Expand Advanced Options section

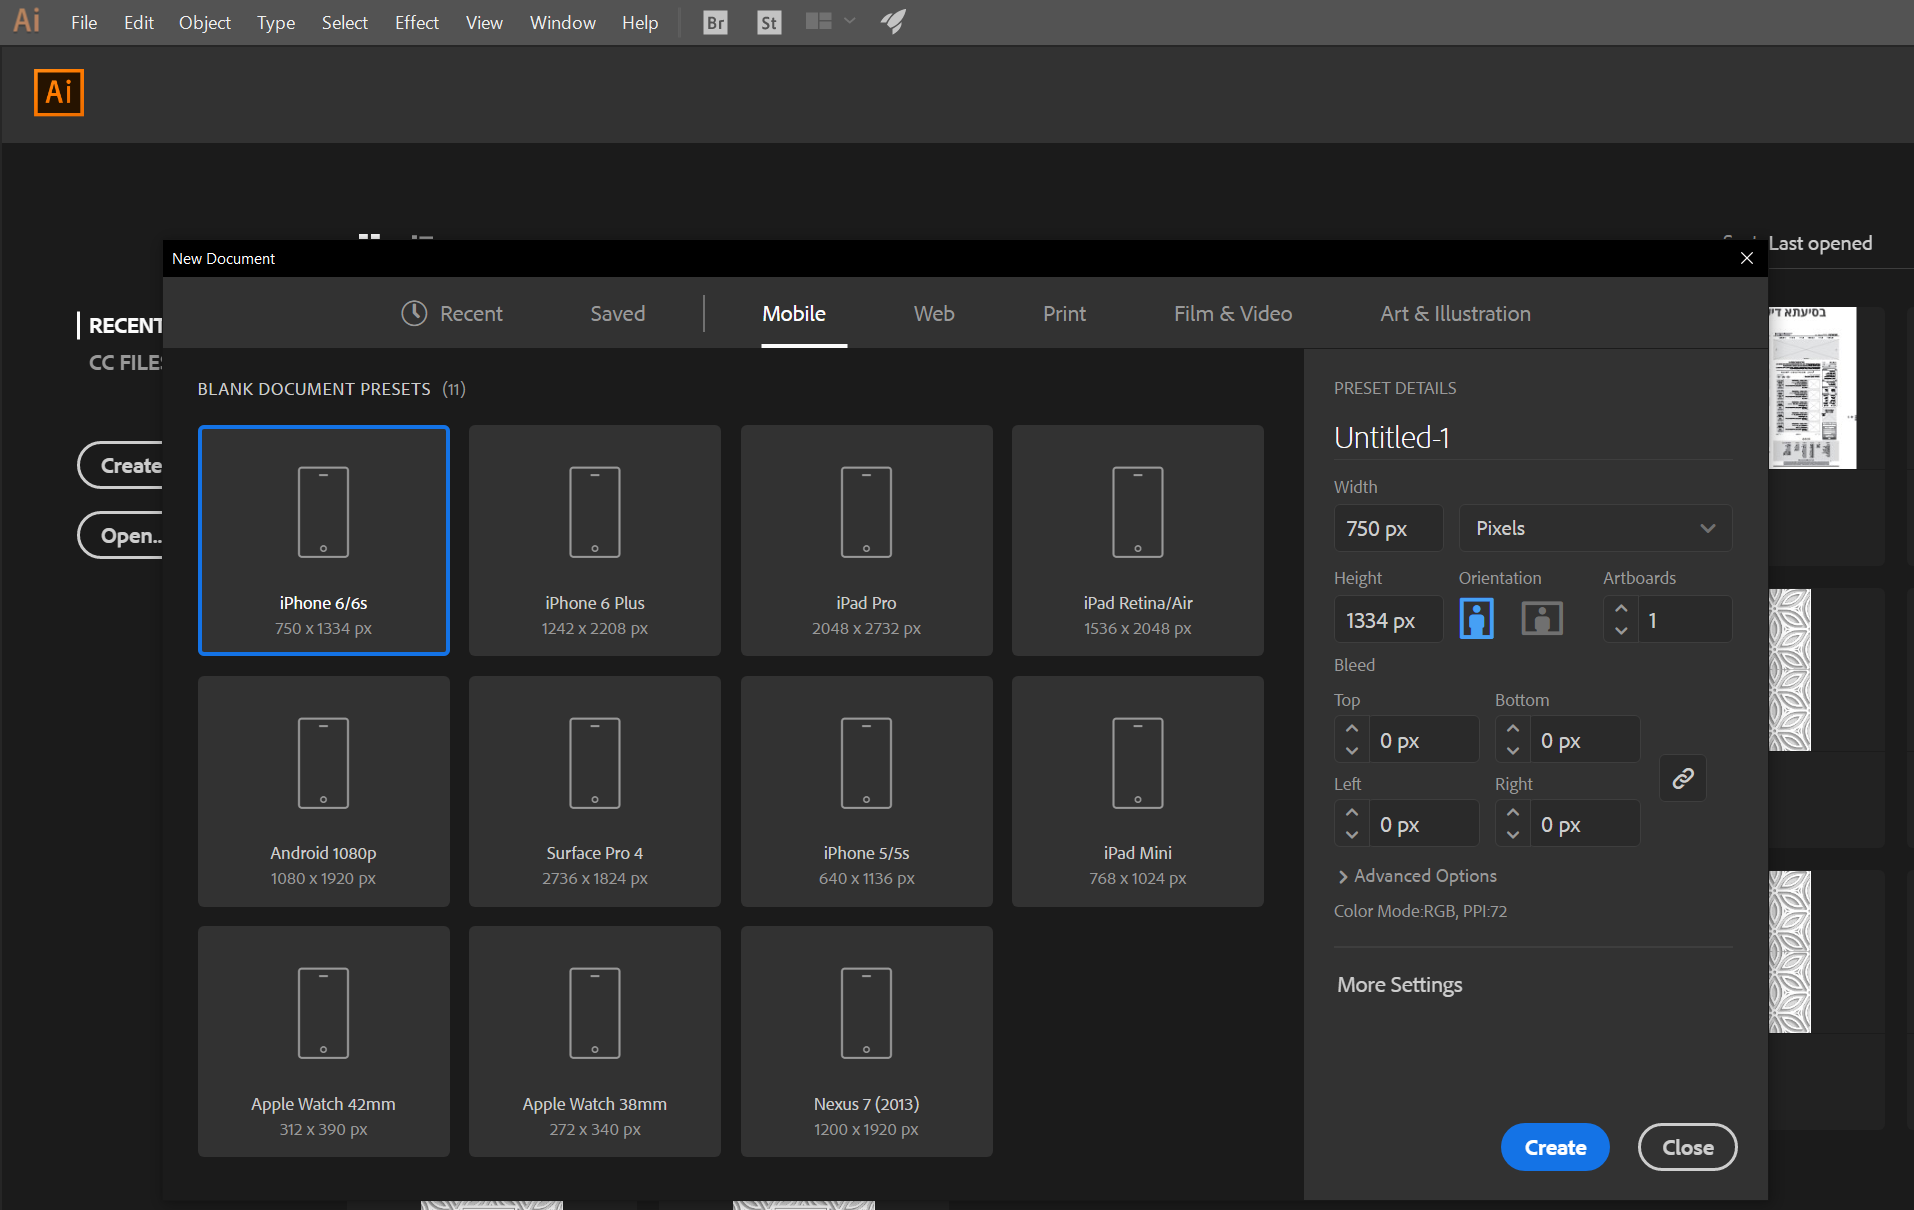(x=1417, y=876)
